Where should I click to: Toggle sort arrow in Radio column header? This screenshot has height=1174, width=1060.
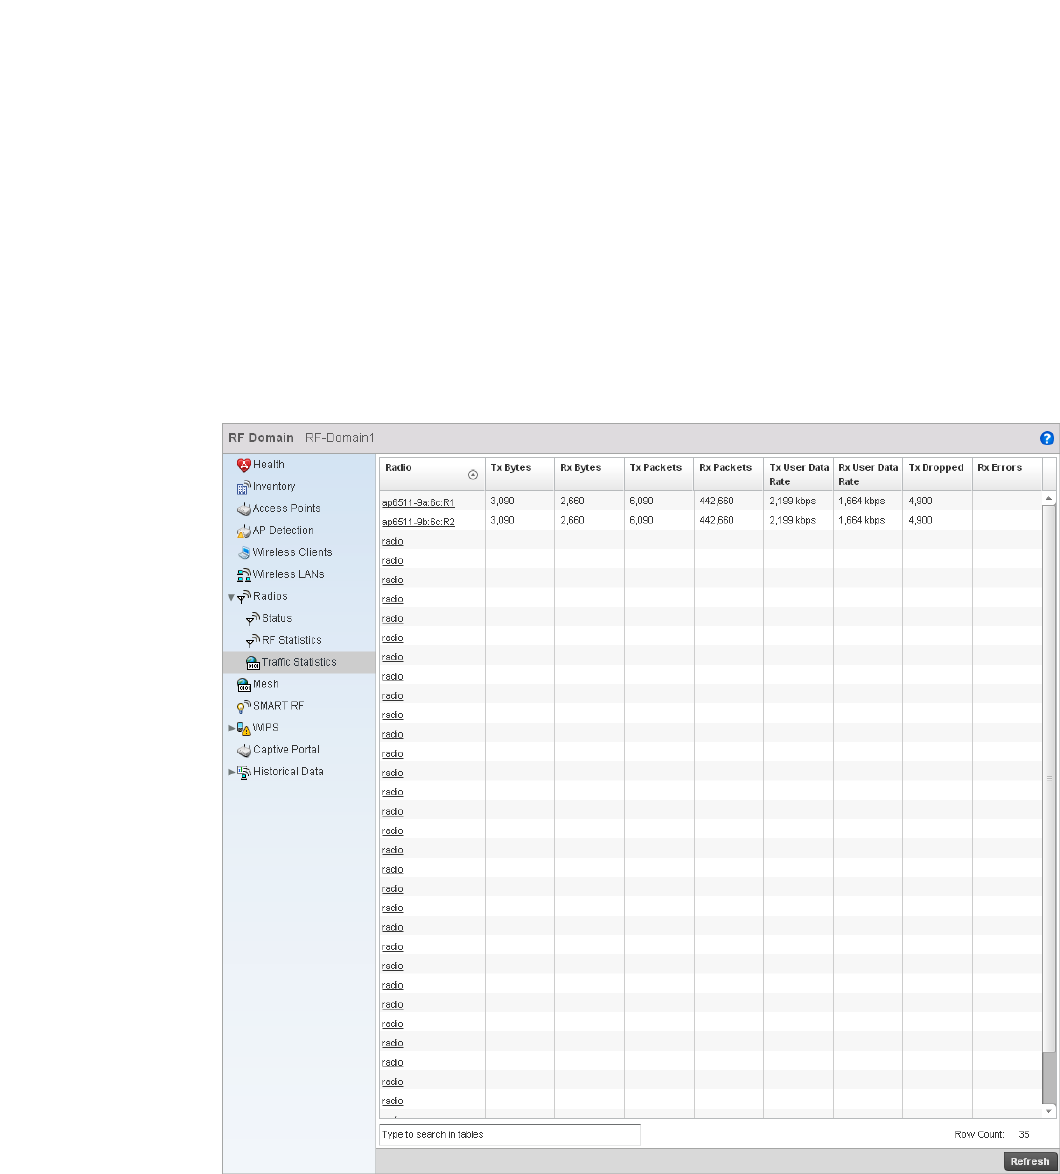(472, 475)
